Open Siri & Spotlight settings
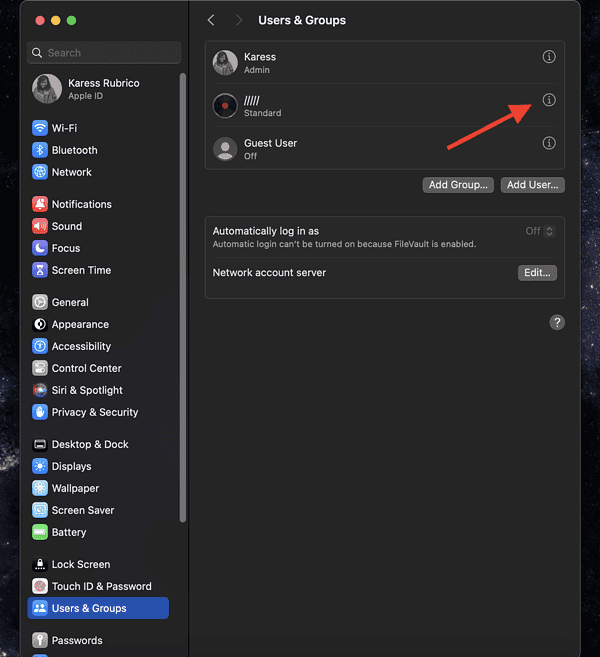This screenshot has height=657, width=600. tap(87, 390)
